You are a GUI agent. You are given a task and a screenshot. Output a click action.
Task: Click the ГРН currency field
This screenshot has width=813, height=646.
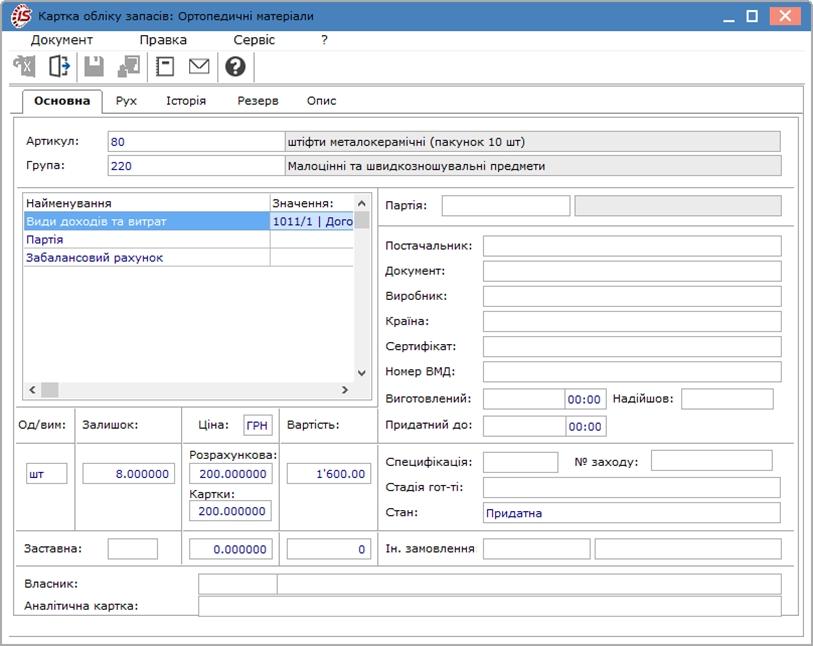[258, 425]
